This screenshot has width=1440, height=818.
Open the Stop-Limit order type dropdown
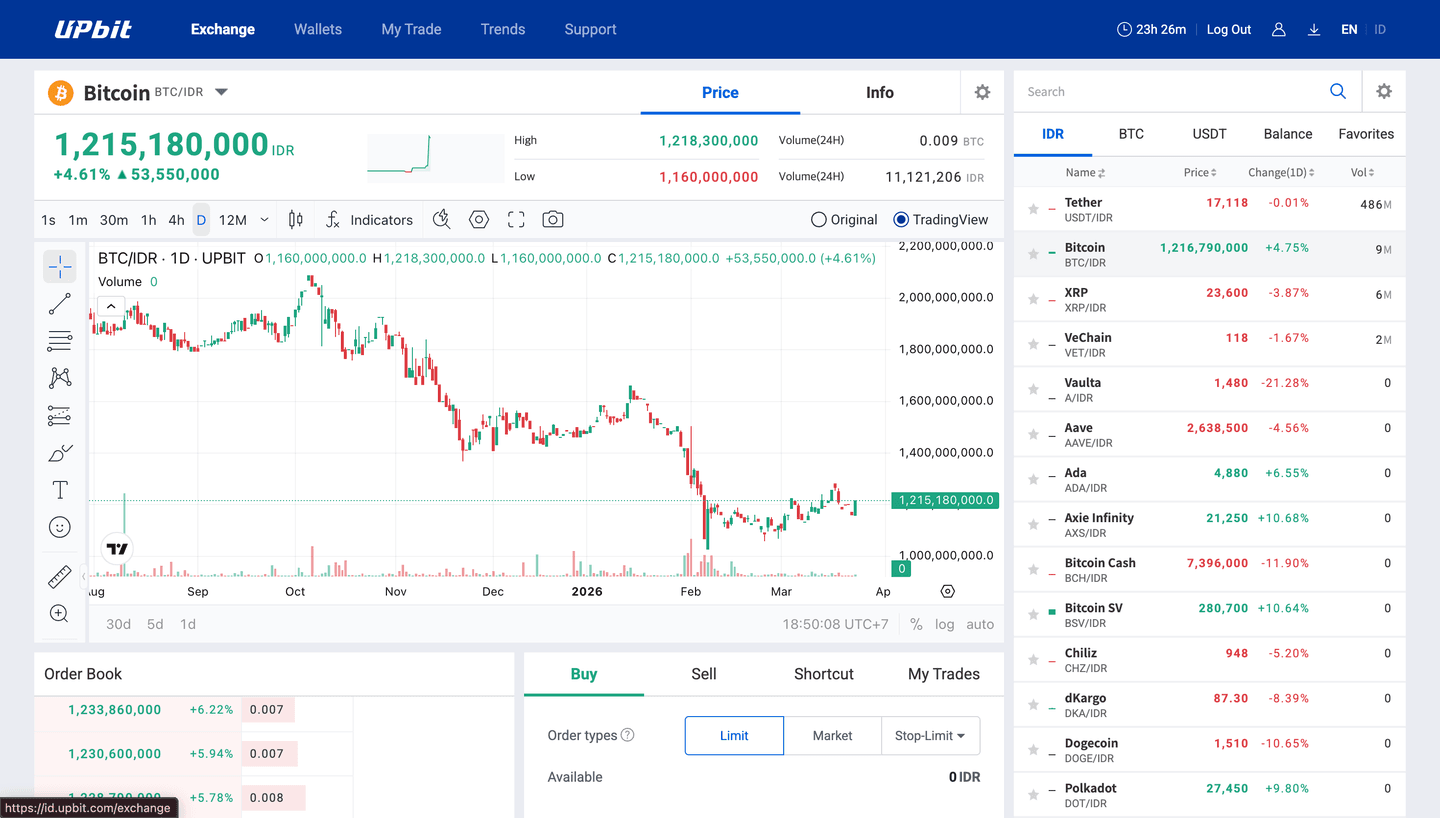pos(930,736)
